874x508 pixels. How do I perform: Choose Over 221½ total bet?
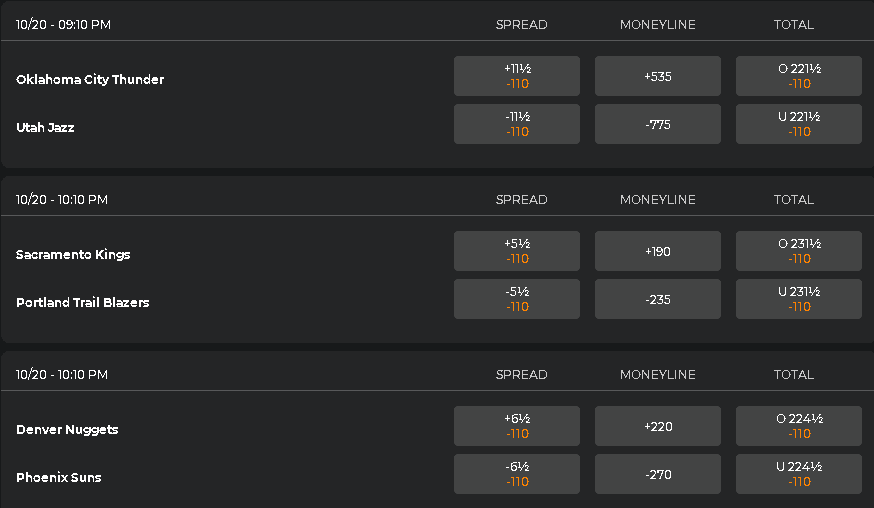point(799,76)
